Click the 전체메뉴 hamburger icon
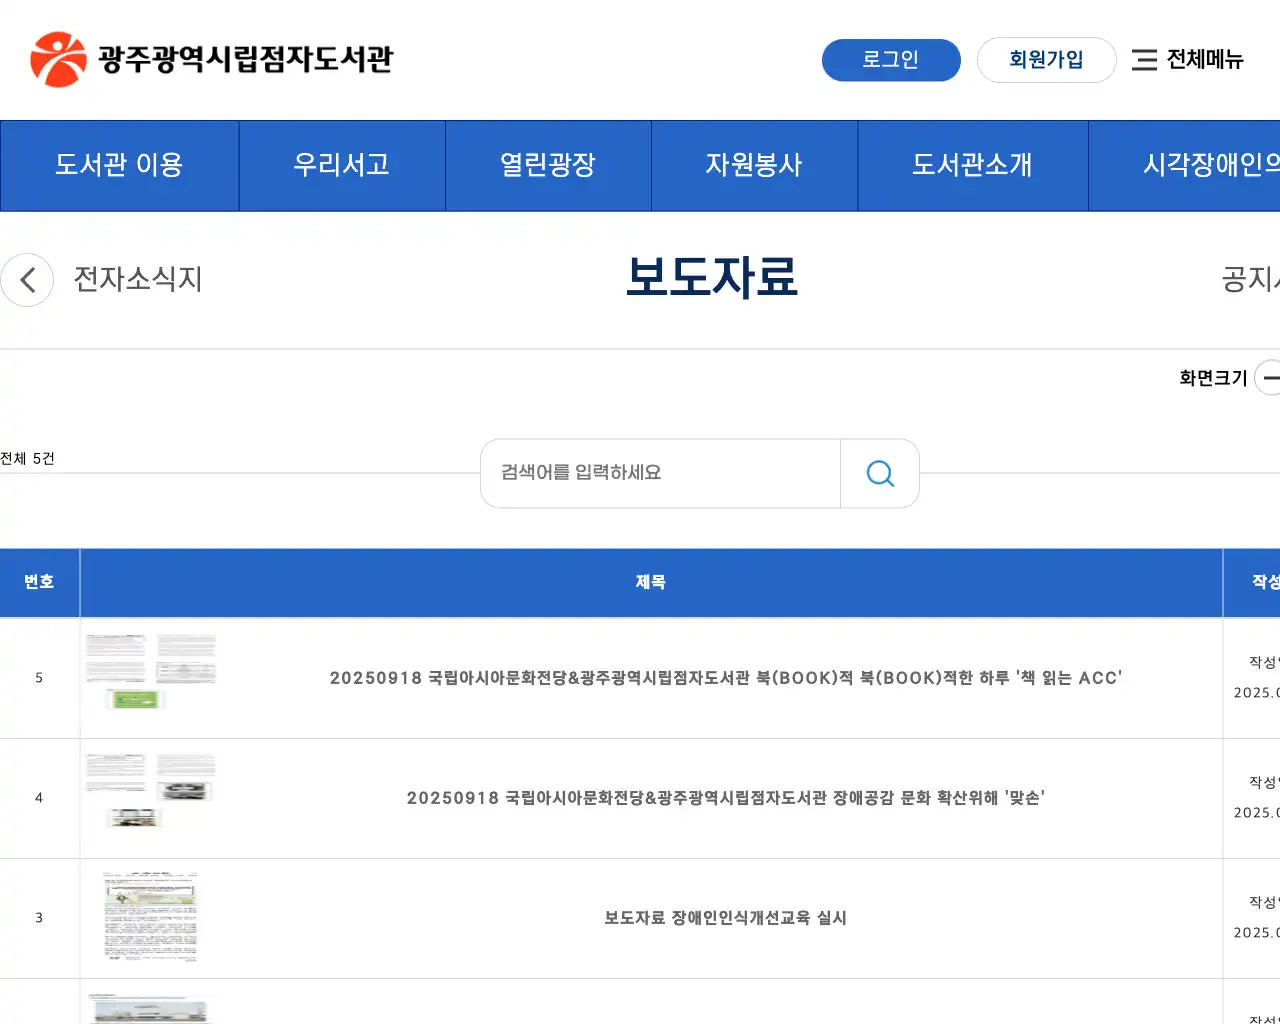This screenshot has width=1280, height=1024. pyautogui.click(x=1143, y=60)
